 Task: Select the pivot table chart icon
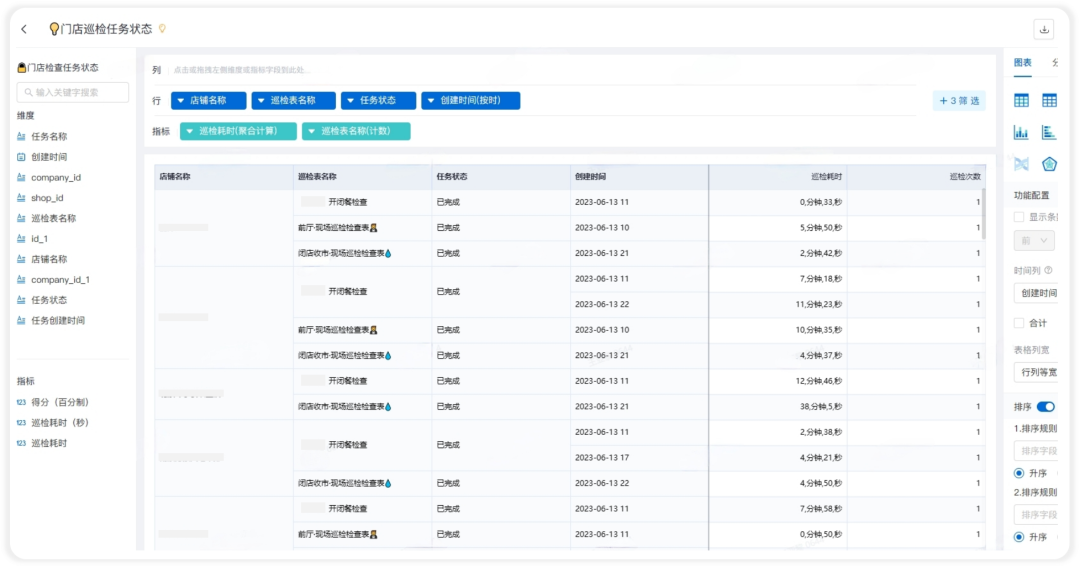(1049, 101)
